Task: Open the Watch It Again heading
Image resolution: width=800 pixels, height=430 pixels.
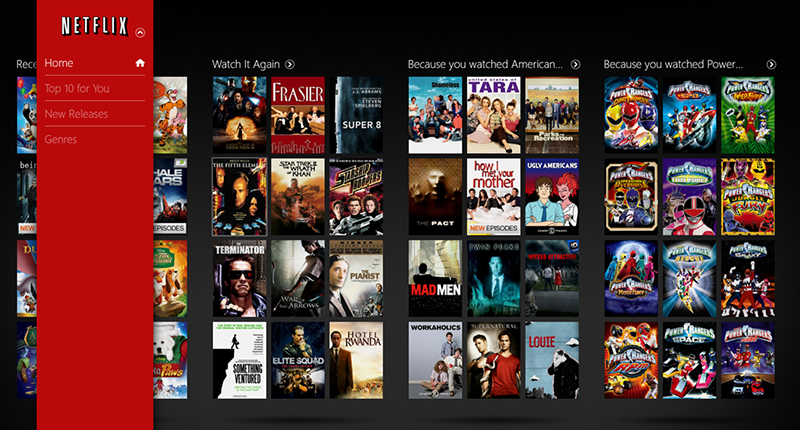Action: pyautogui.click(x=246, y=64)
